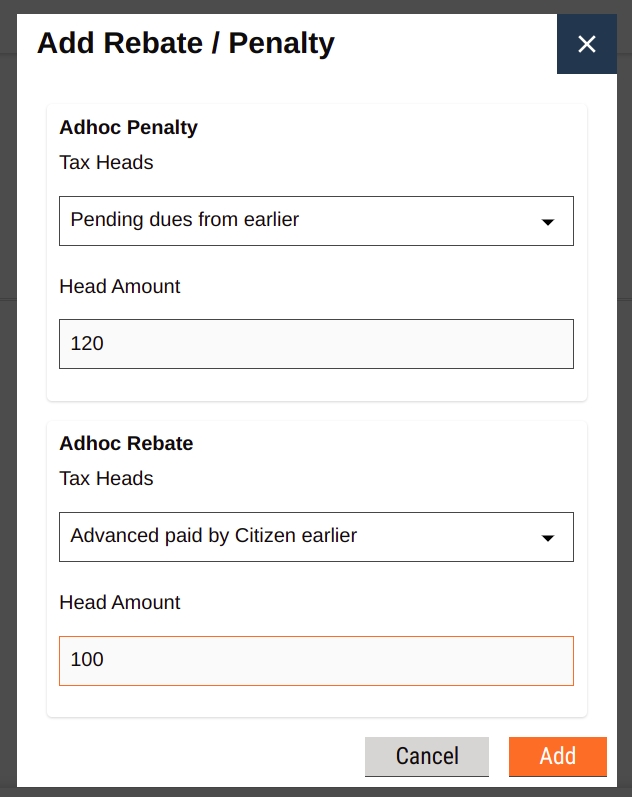Click the 'Advanced paid by Citizen earlier' text
The height and width of the screenshot is (797, 632).
[214, 535]
